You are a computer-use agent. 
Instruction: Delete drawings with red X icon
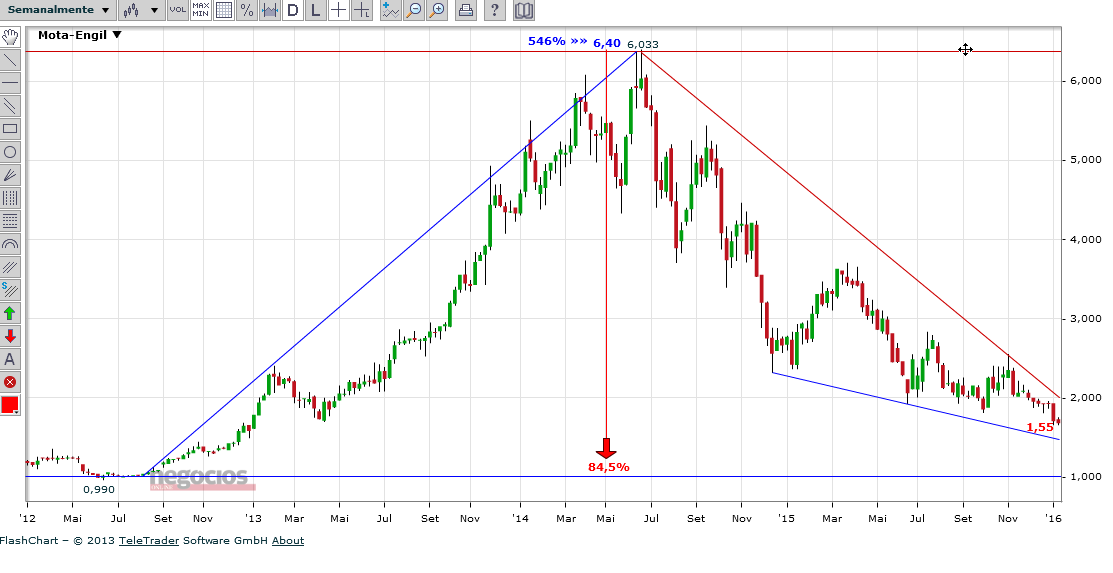pos(10,382)
